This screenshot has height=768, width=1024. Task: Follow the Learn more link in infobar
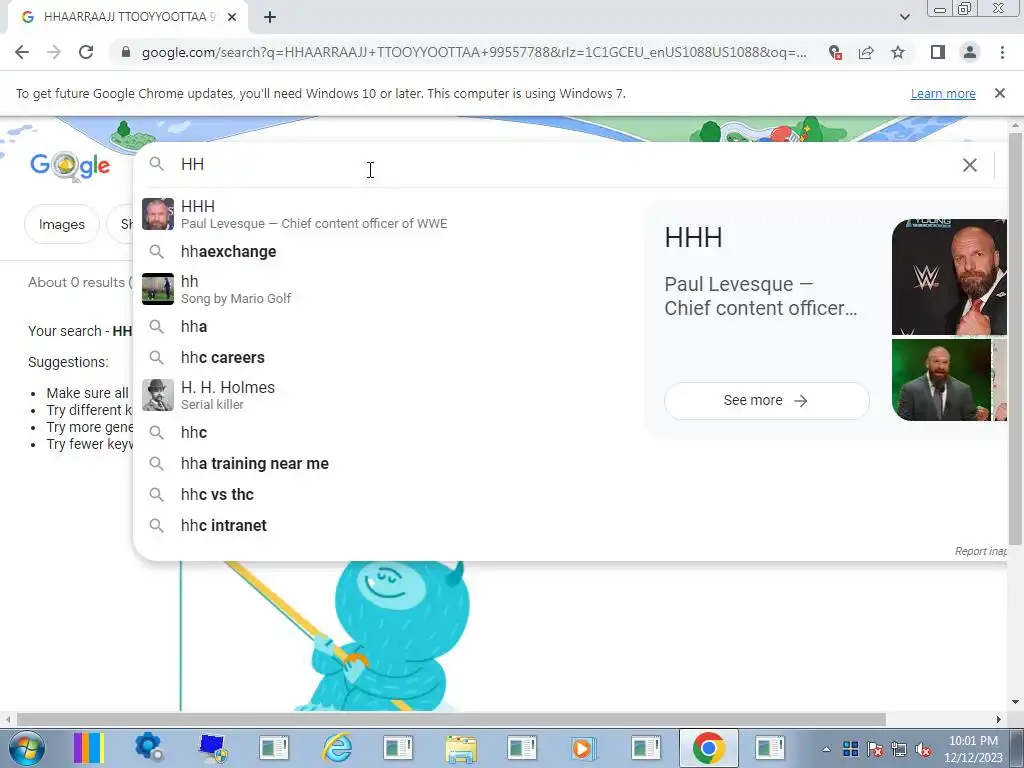tap(943, 93)
